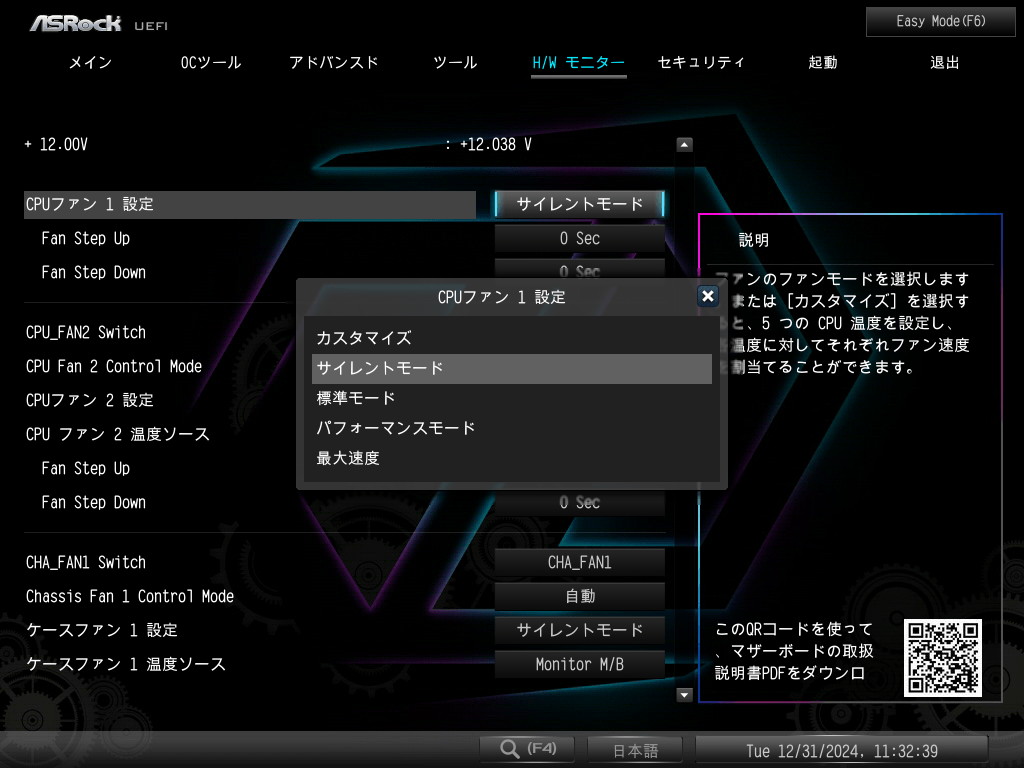Select パフォーマンスモード option
The image size is (1024, 768).
pos(511,428)
